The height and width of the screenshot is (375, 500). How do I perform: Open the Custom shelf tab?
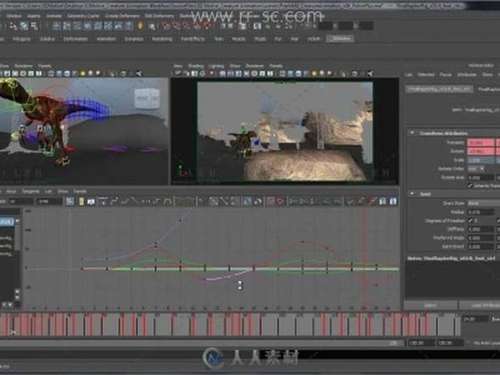click(x=340, y=39)
